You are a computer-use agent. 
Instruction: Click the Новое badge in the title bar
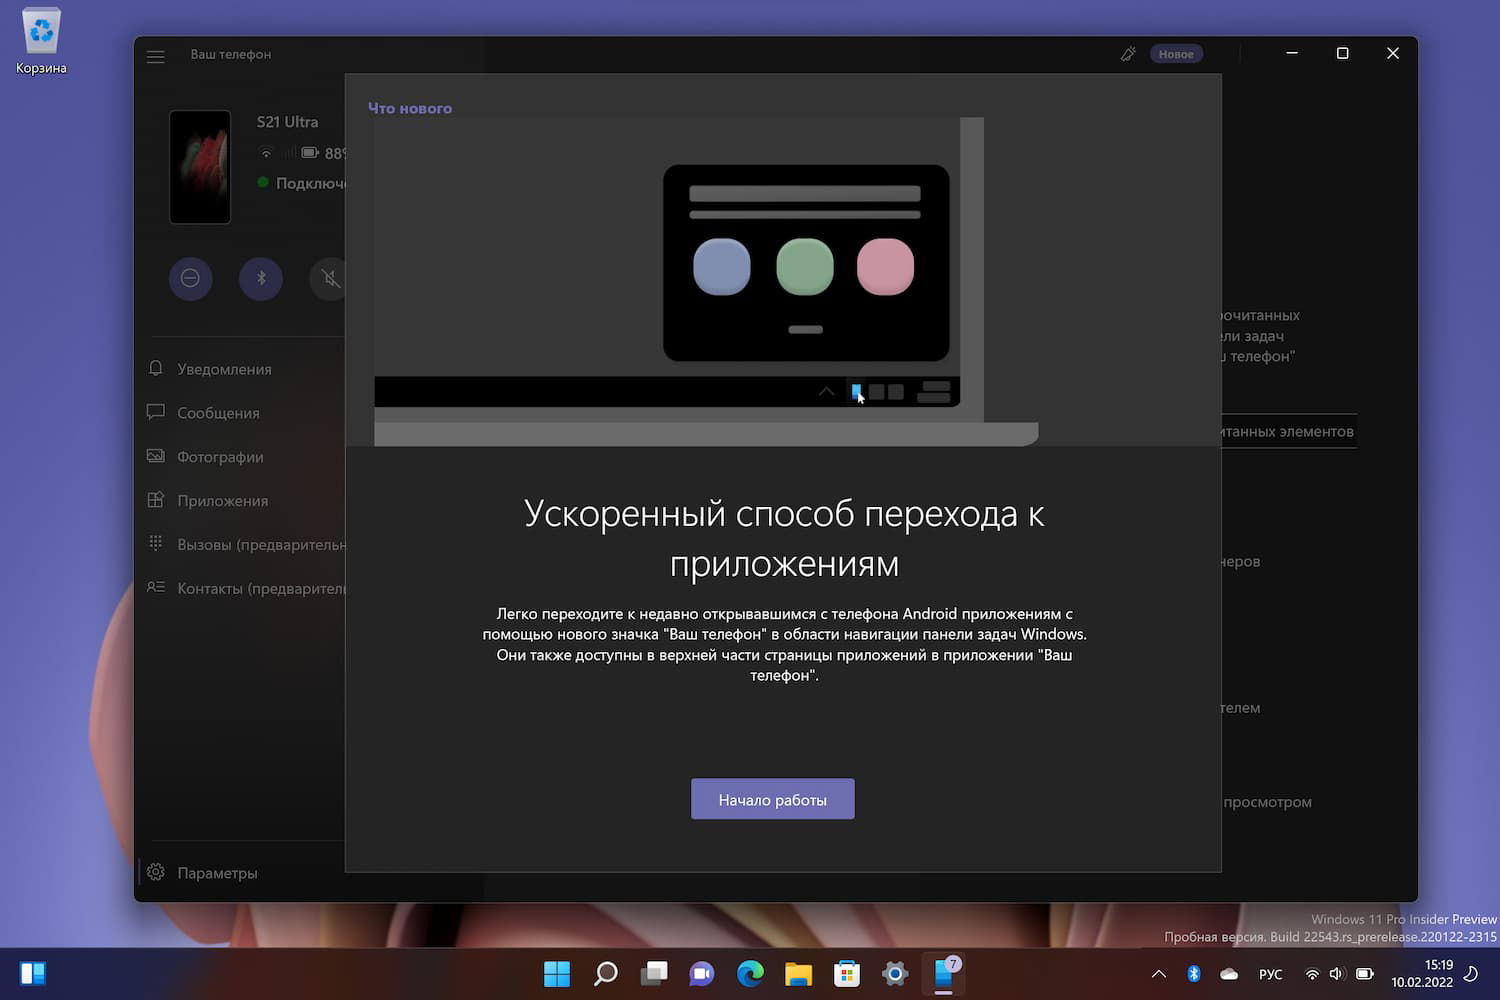click(1176, 54)
